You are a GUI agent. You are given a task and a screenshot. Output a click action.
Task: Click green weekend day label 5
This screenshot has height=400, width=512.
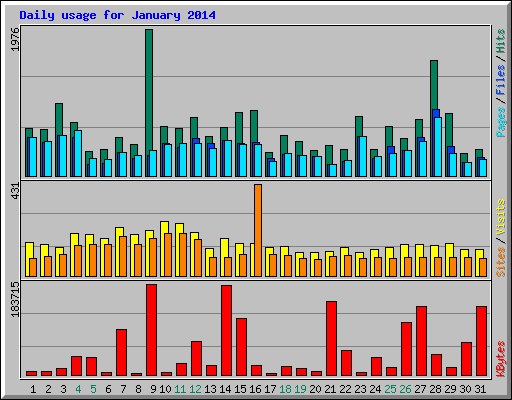pos(93,389)
